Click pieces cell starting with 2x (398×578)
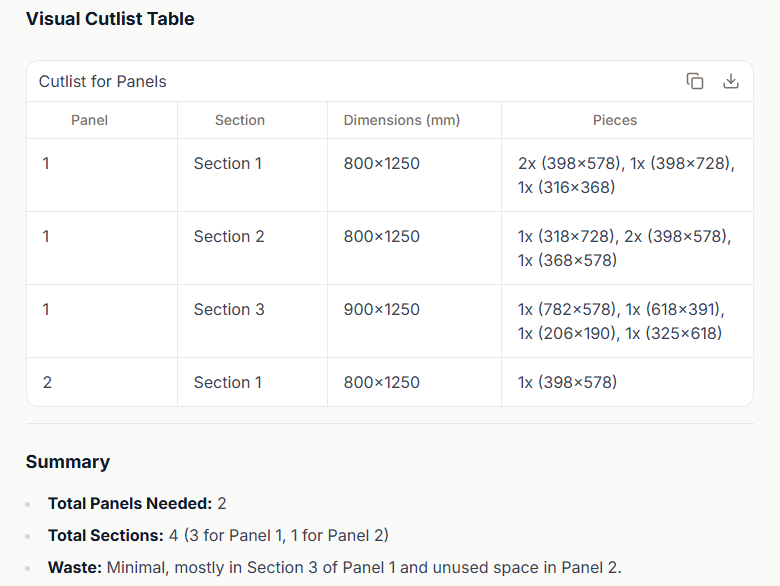This screenshot has height=586, width=780. (x=627, y=175)
